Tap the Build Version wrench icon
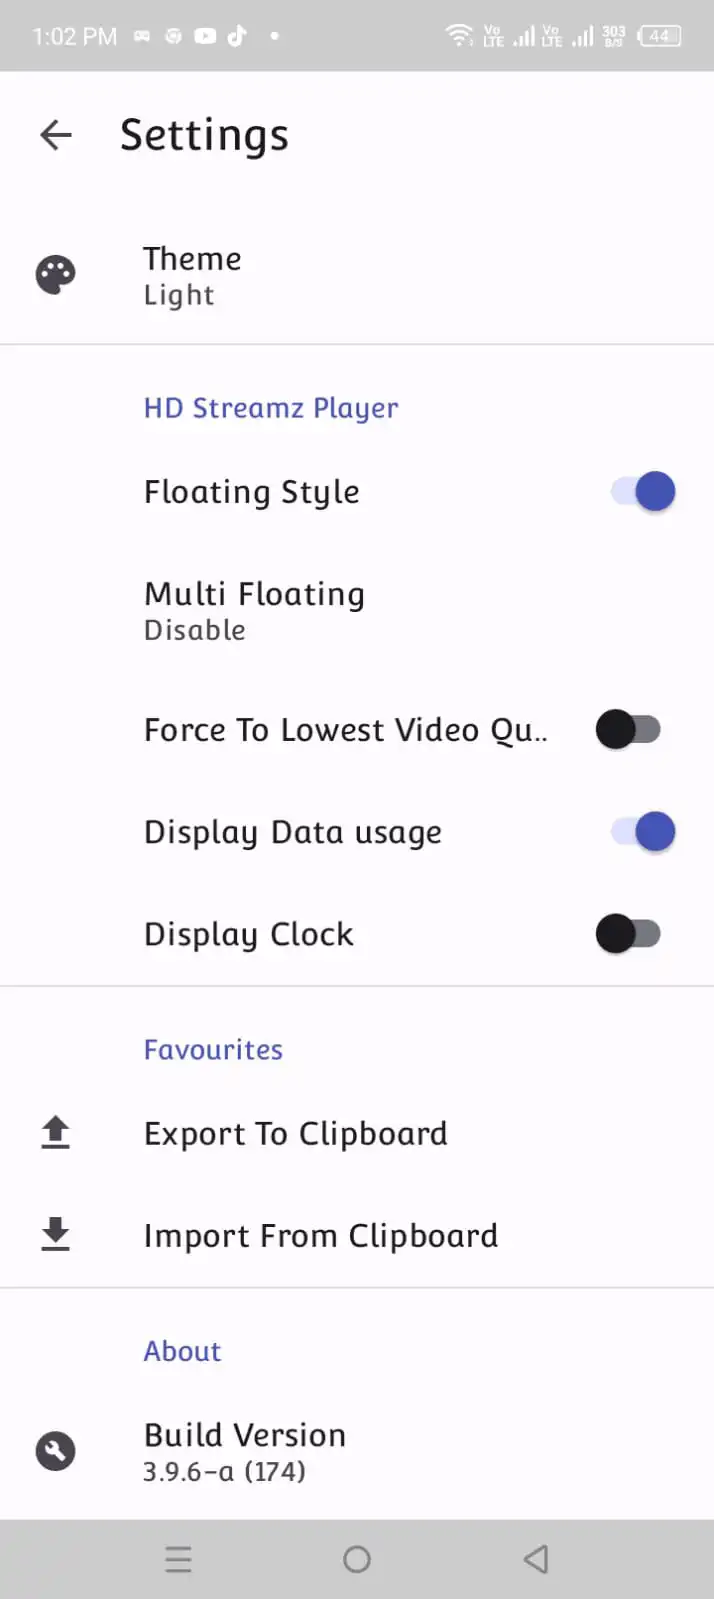The height and width of the screenshot is (1599, 714). [56, 1451]
